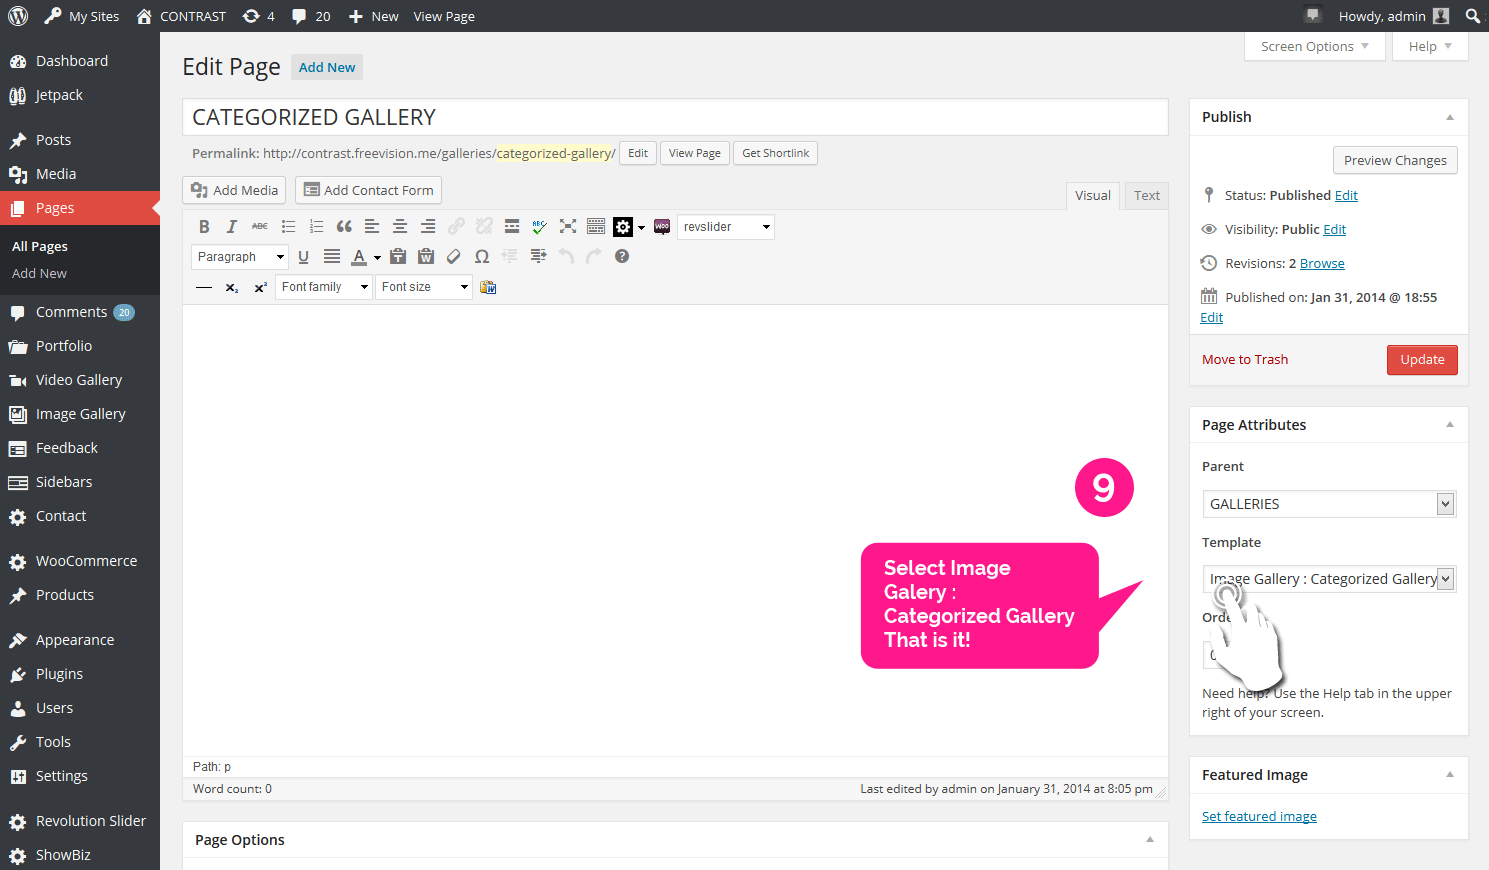This screenshot has width=1489, height=870.
Task: Toggle italic formatting in the editor
Action: pos(232,227)
